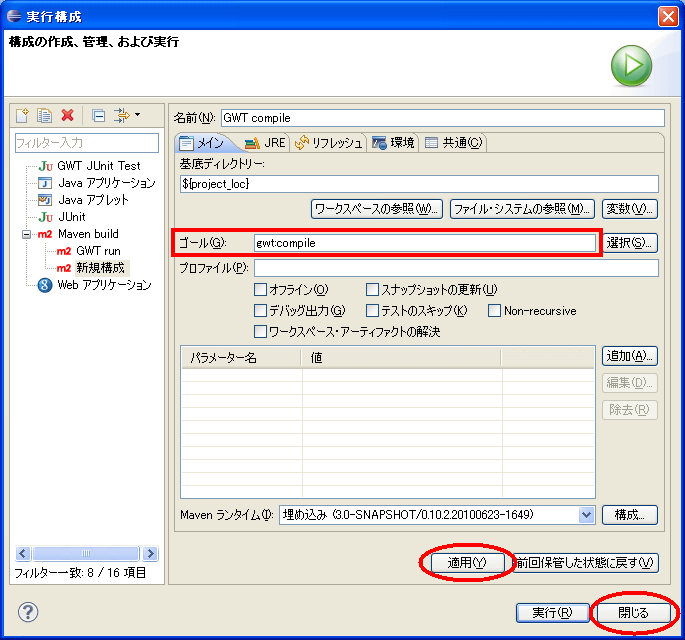This screenshot has width=685, height=640.
Task: Select GWT JUnit Test in the tree
Action: pos(99,166)
